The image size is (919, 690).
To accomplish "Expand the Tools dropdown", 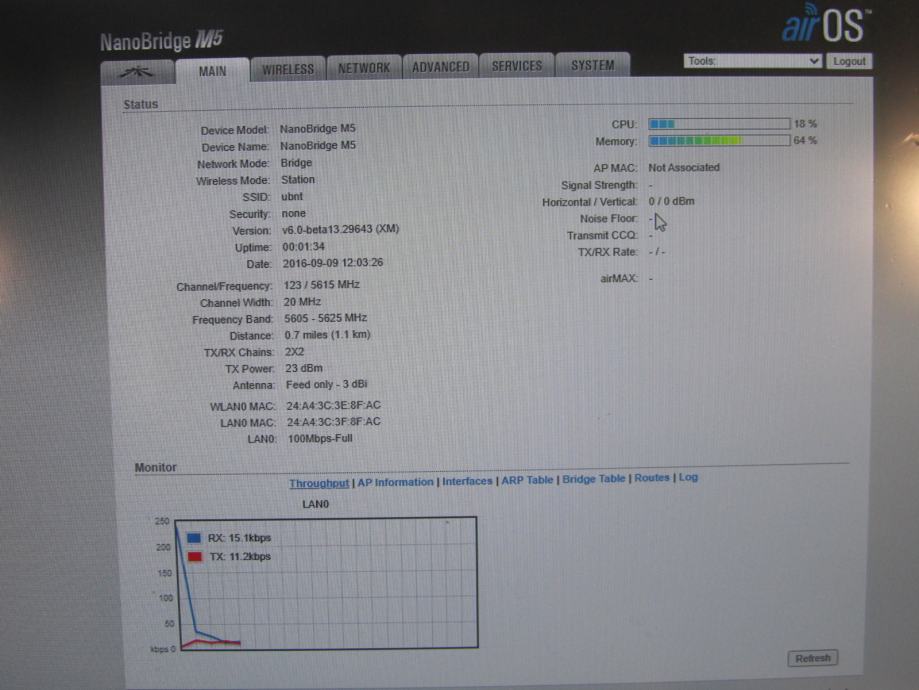I will (752, 61).
